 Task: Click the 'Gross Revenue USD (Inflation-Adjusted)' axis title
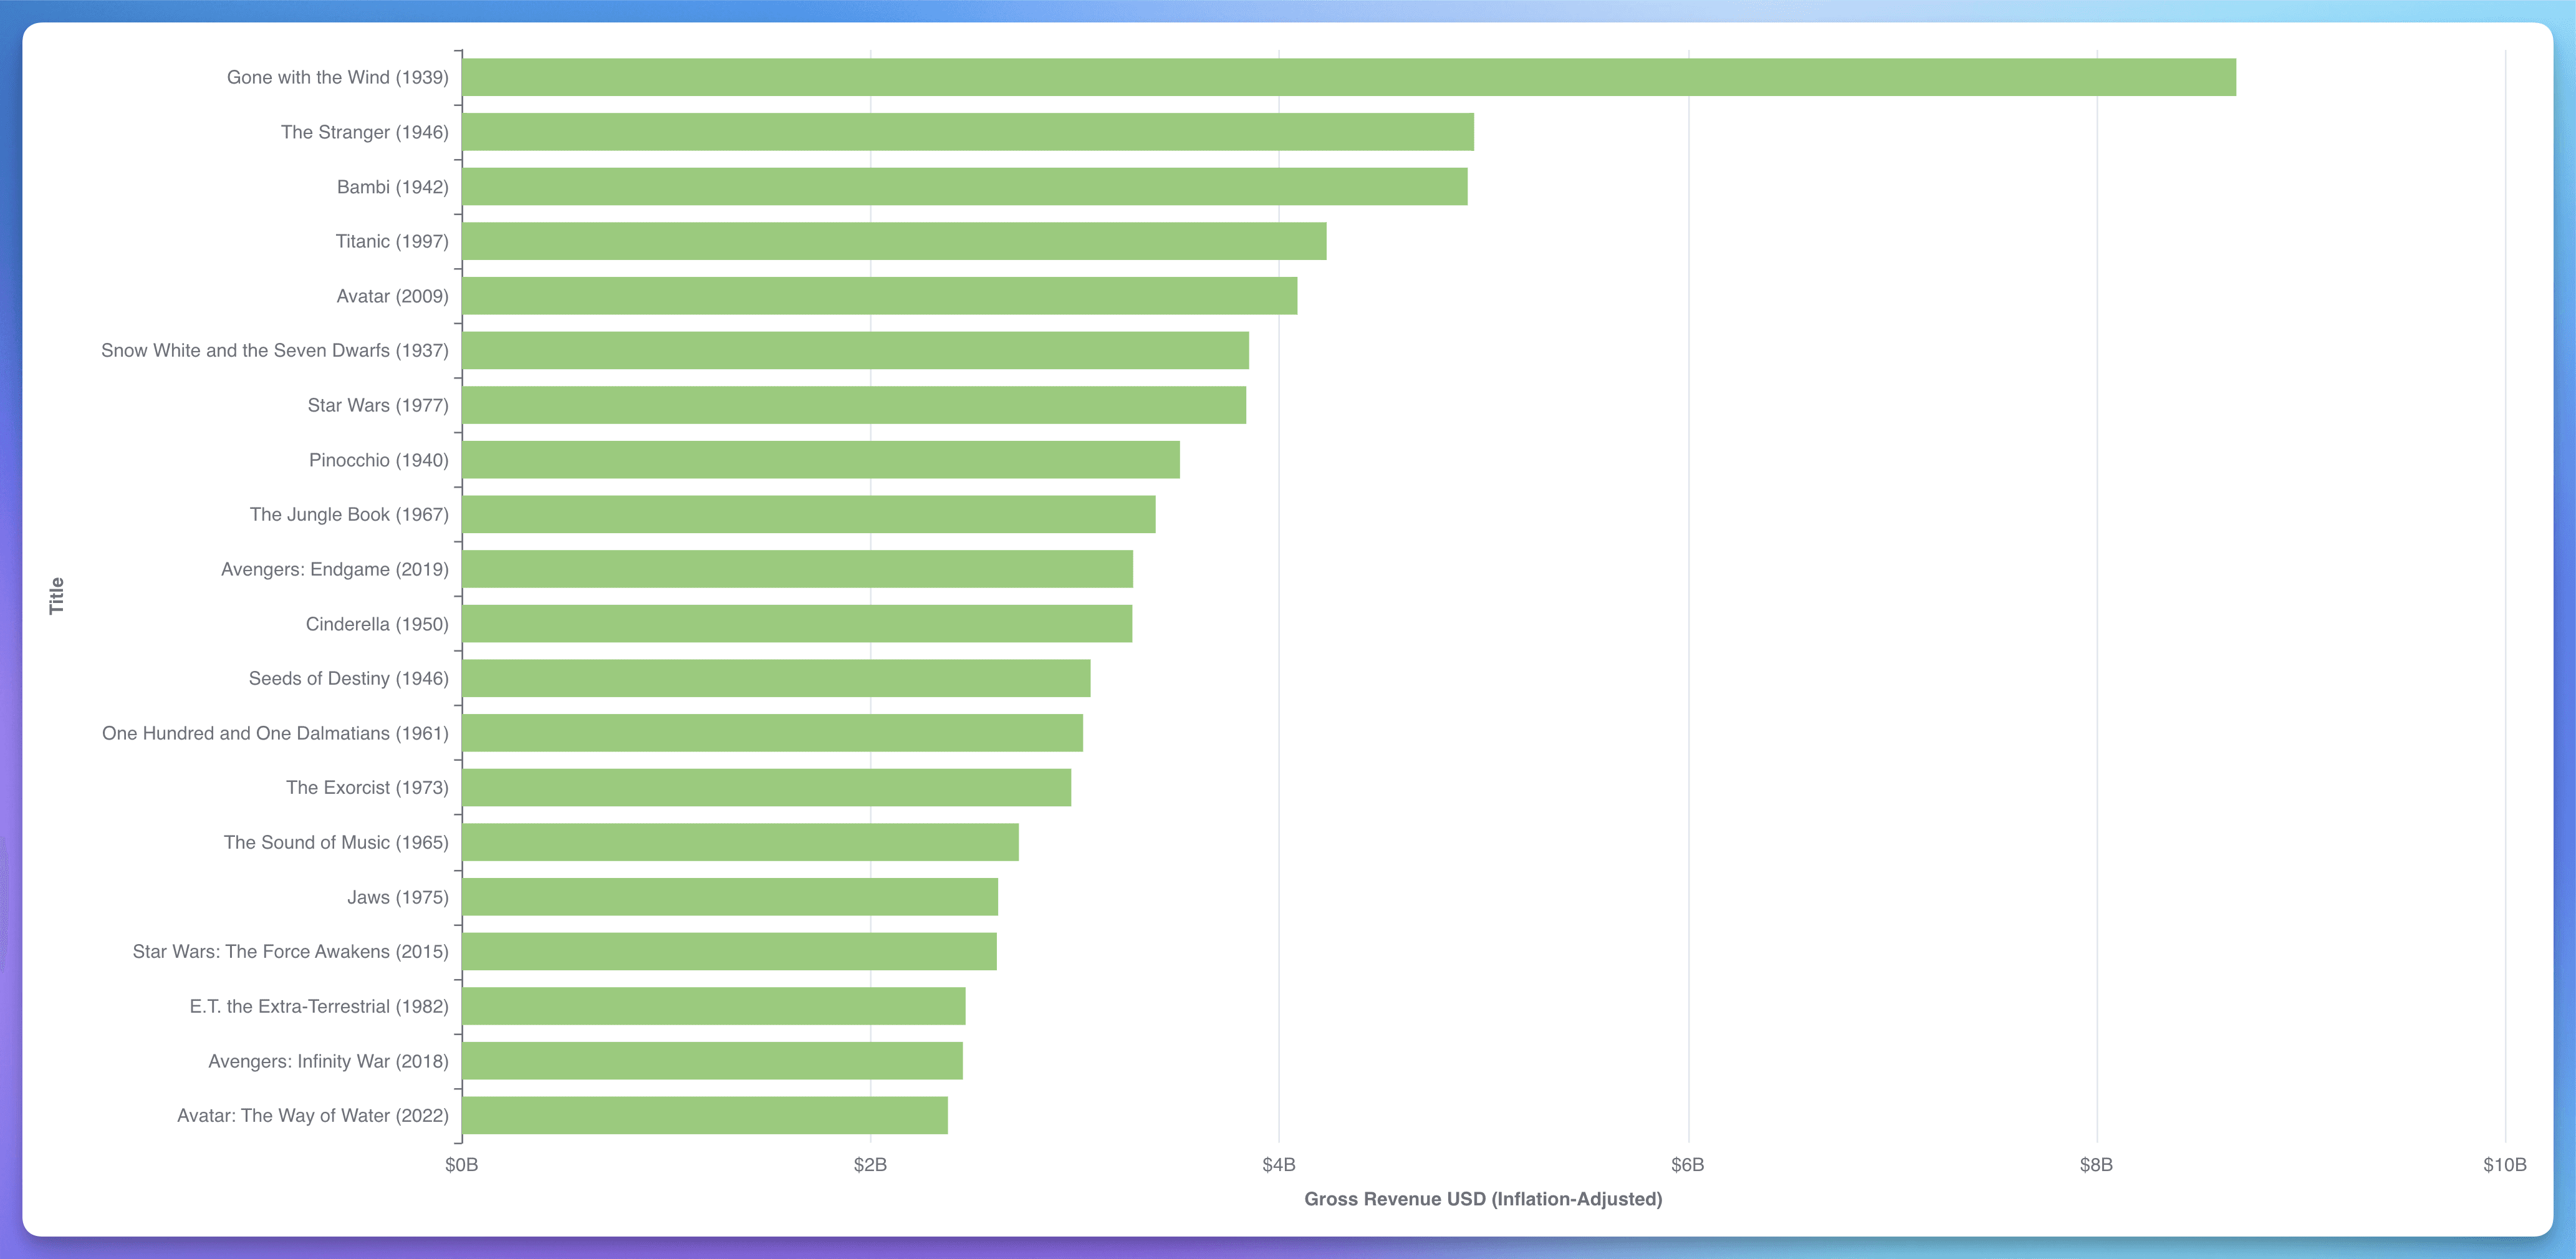pyautogui.click(x=1483, y=1199)
